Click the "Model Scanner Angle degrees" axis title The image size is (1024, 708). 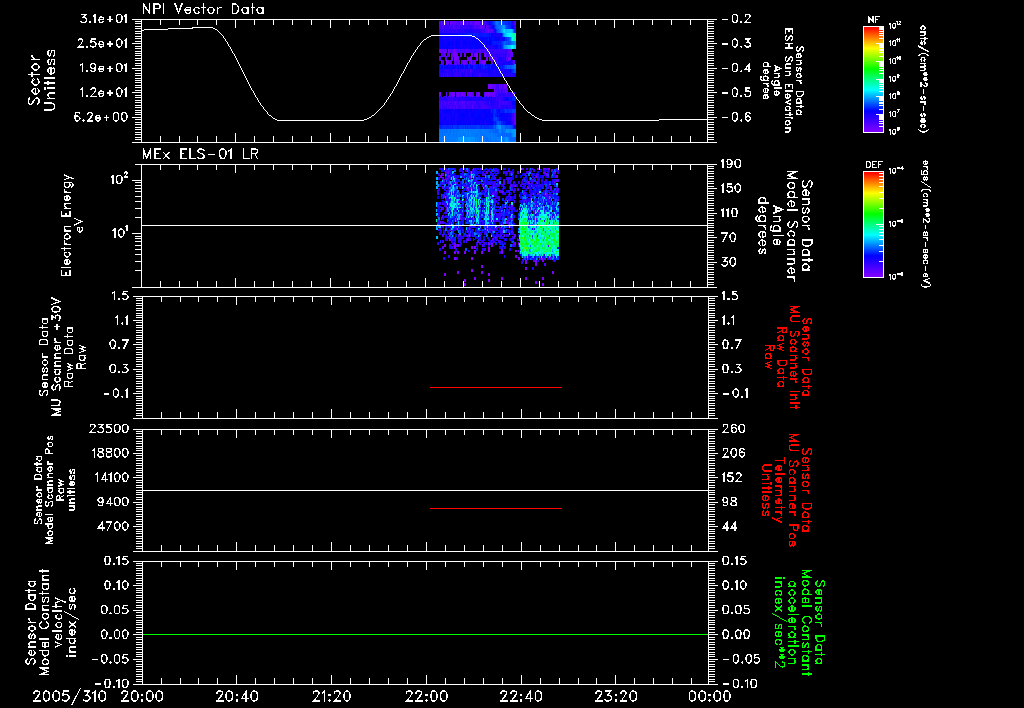784,226
